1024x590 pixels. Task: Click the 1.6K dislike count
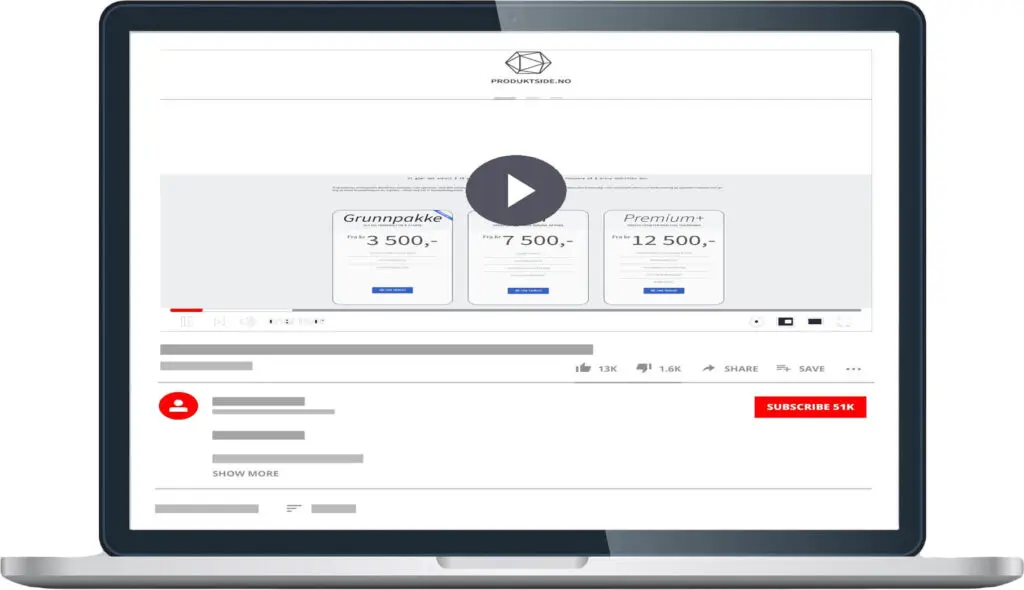(670, 369)
